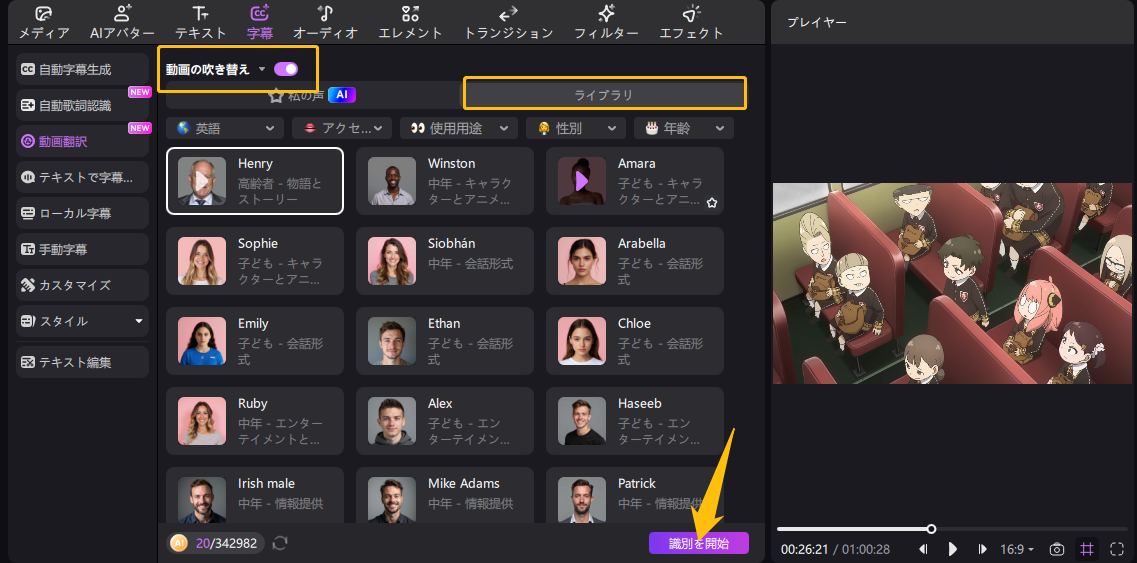
Task: Step back one frame in player
Action: (924, 549)
